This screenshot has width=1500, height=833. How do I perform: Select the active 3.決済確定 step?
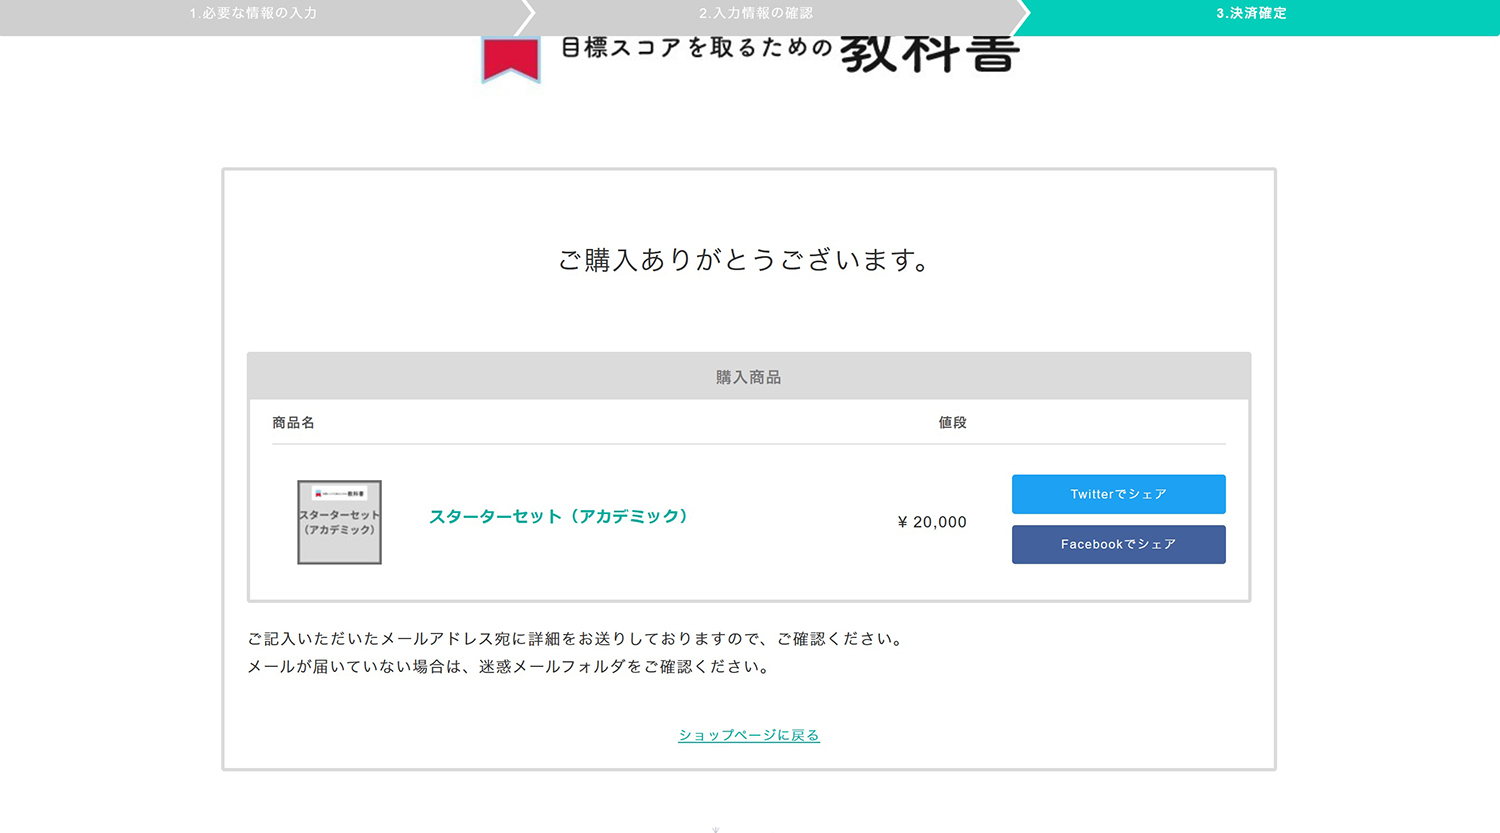click(x=1251, y=15)
